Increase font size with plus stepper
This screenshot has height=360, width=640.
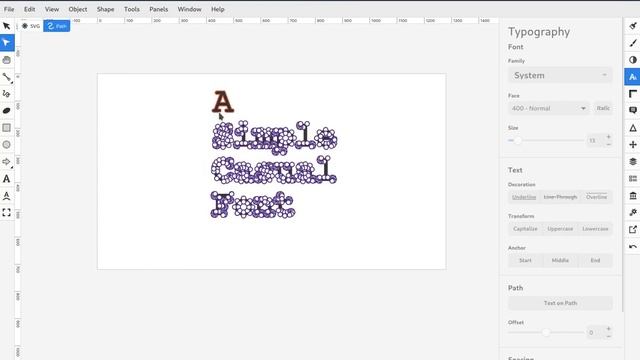609,137
